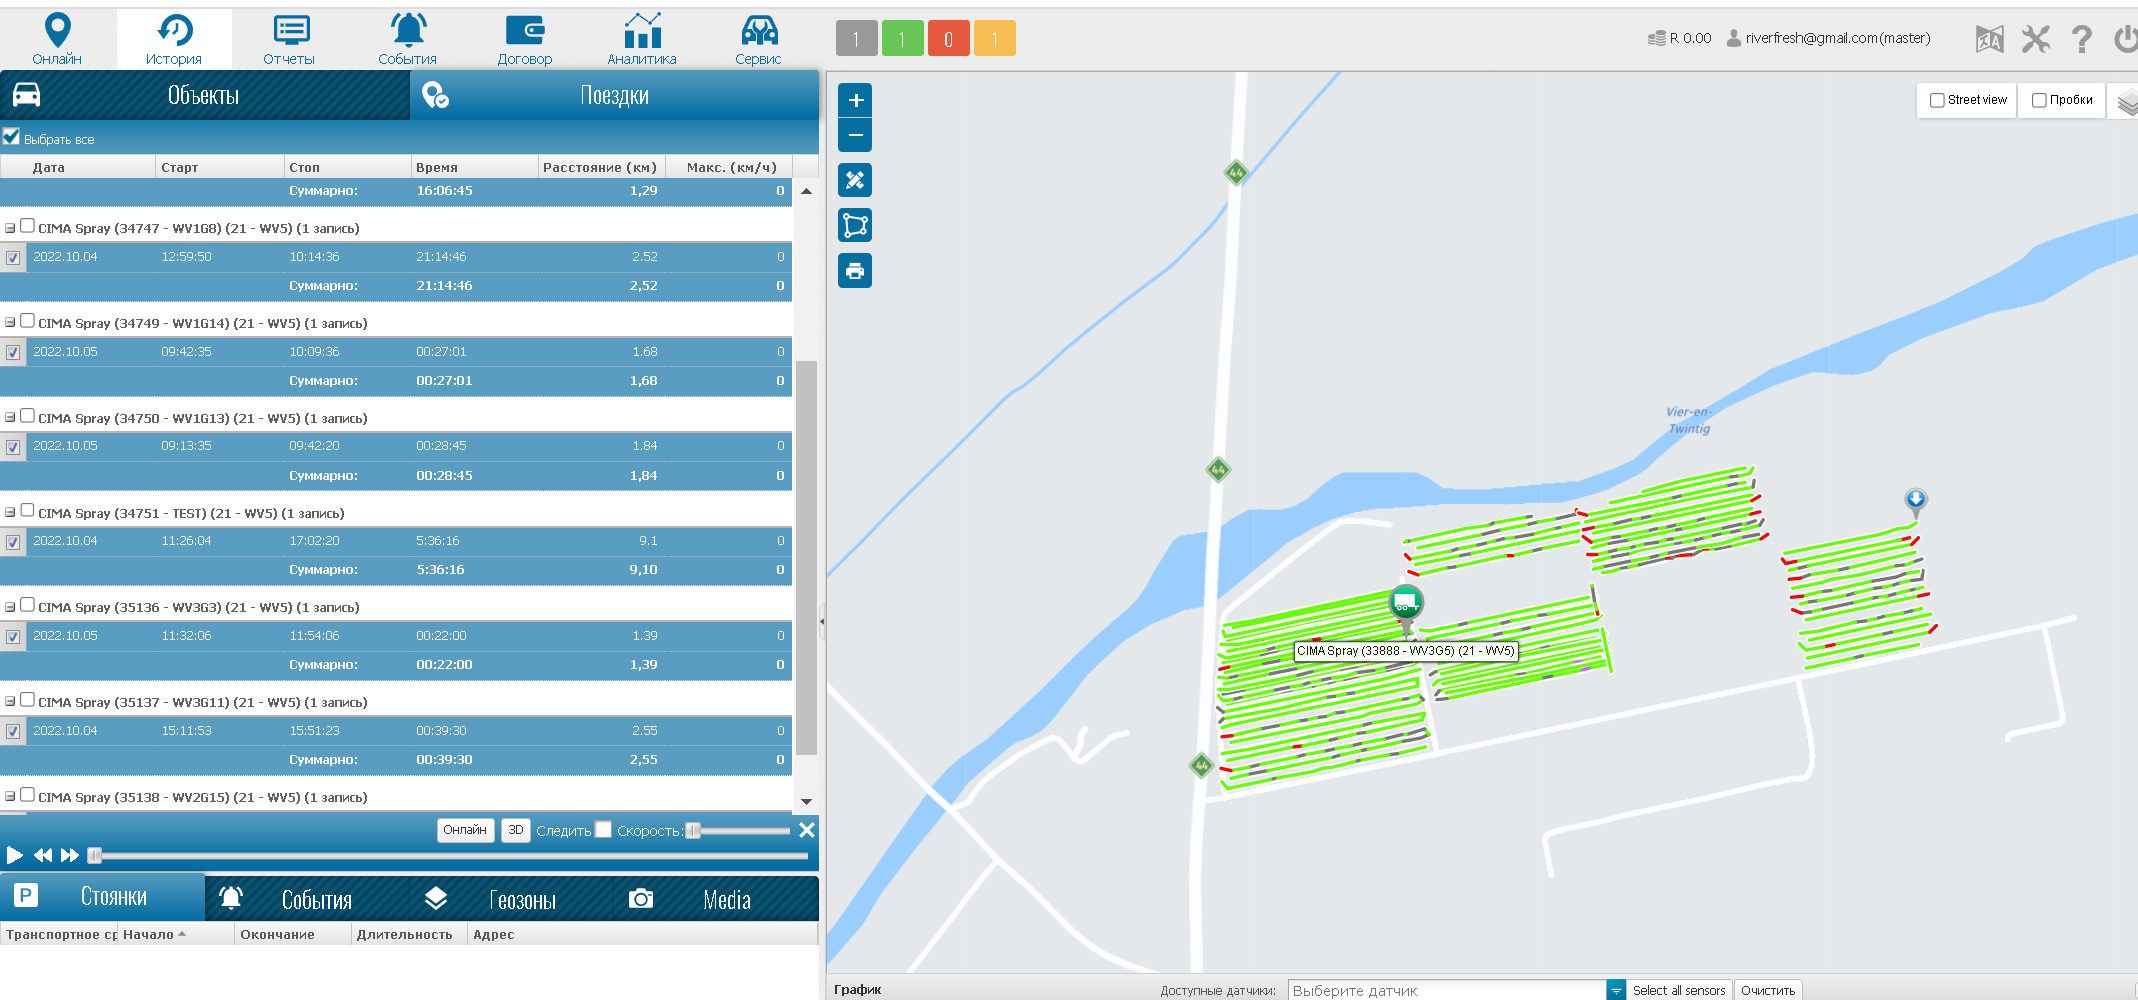Switch to the Геозоны tab

(x=492, y=899)
